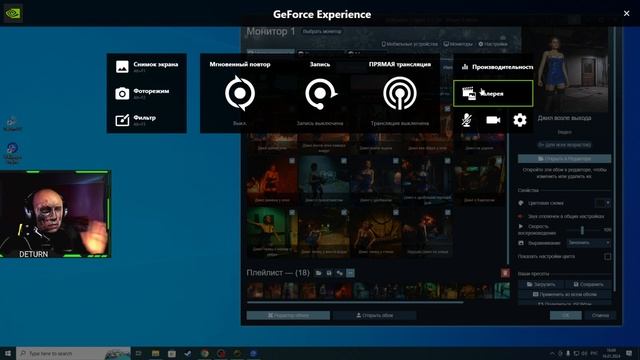Click playlist save icon next to Плейлист
The width and height of the screenshot is (640, 360).
pos(329,273)
